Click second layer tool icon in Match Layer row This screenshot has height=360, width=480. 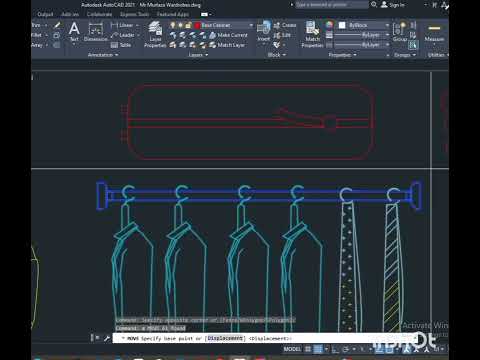183,45
